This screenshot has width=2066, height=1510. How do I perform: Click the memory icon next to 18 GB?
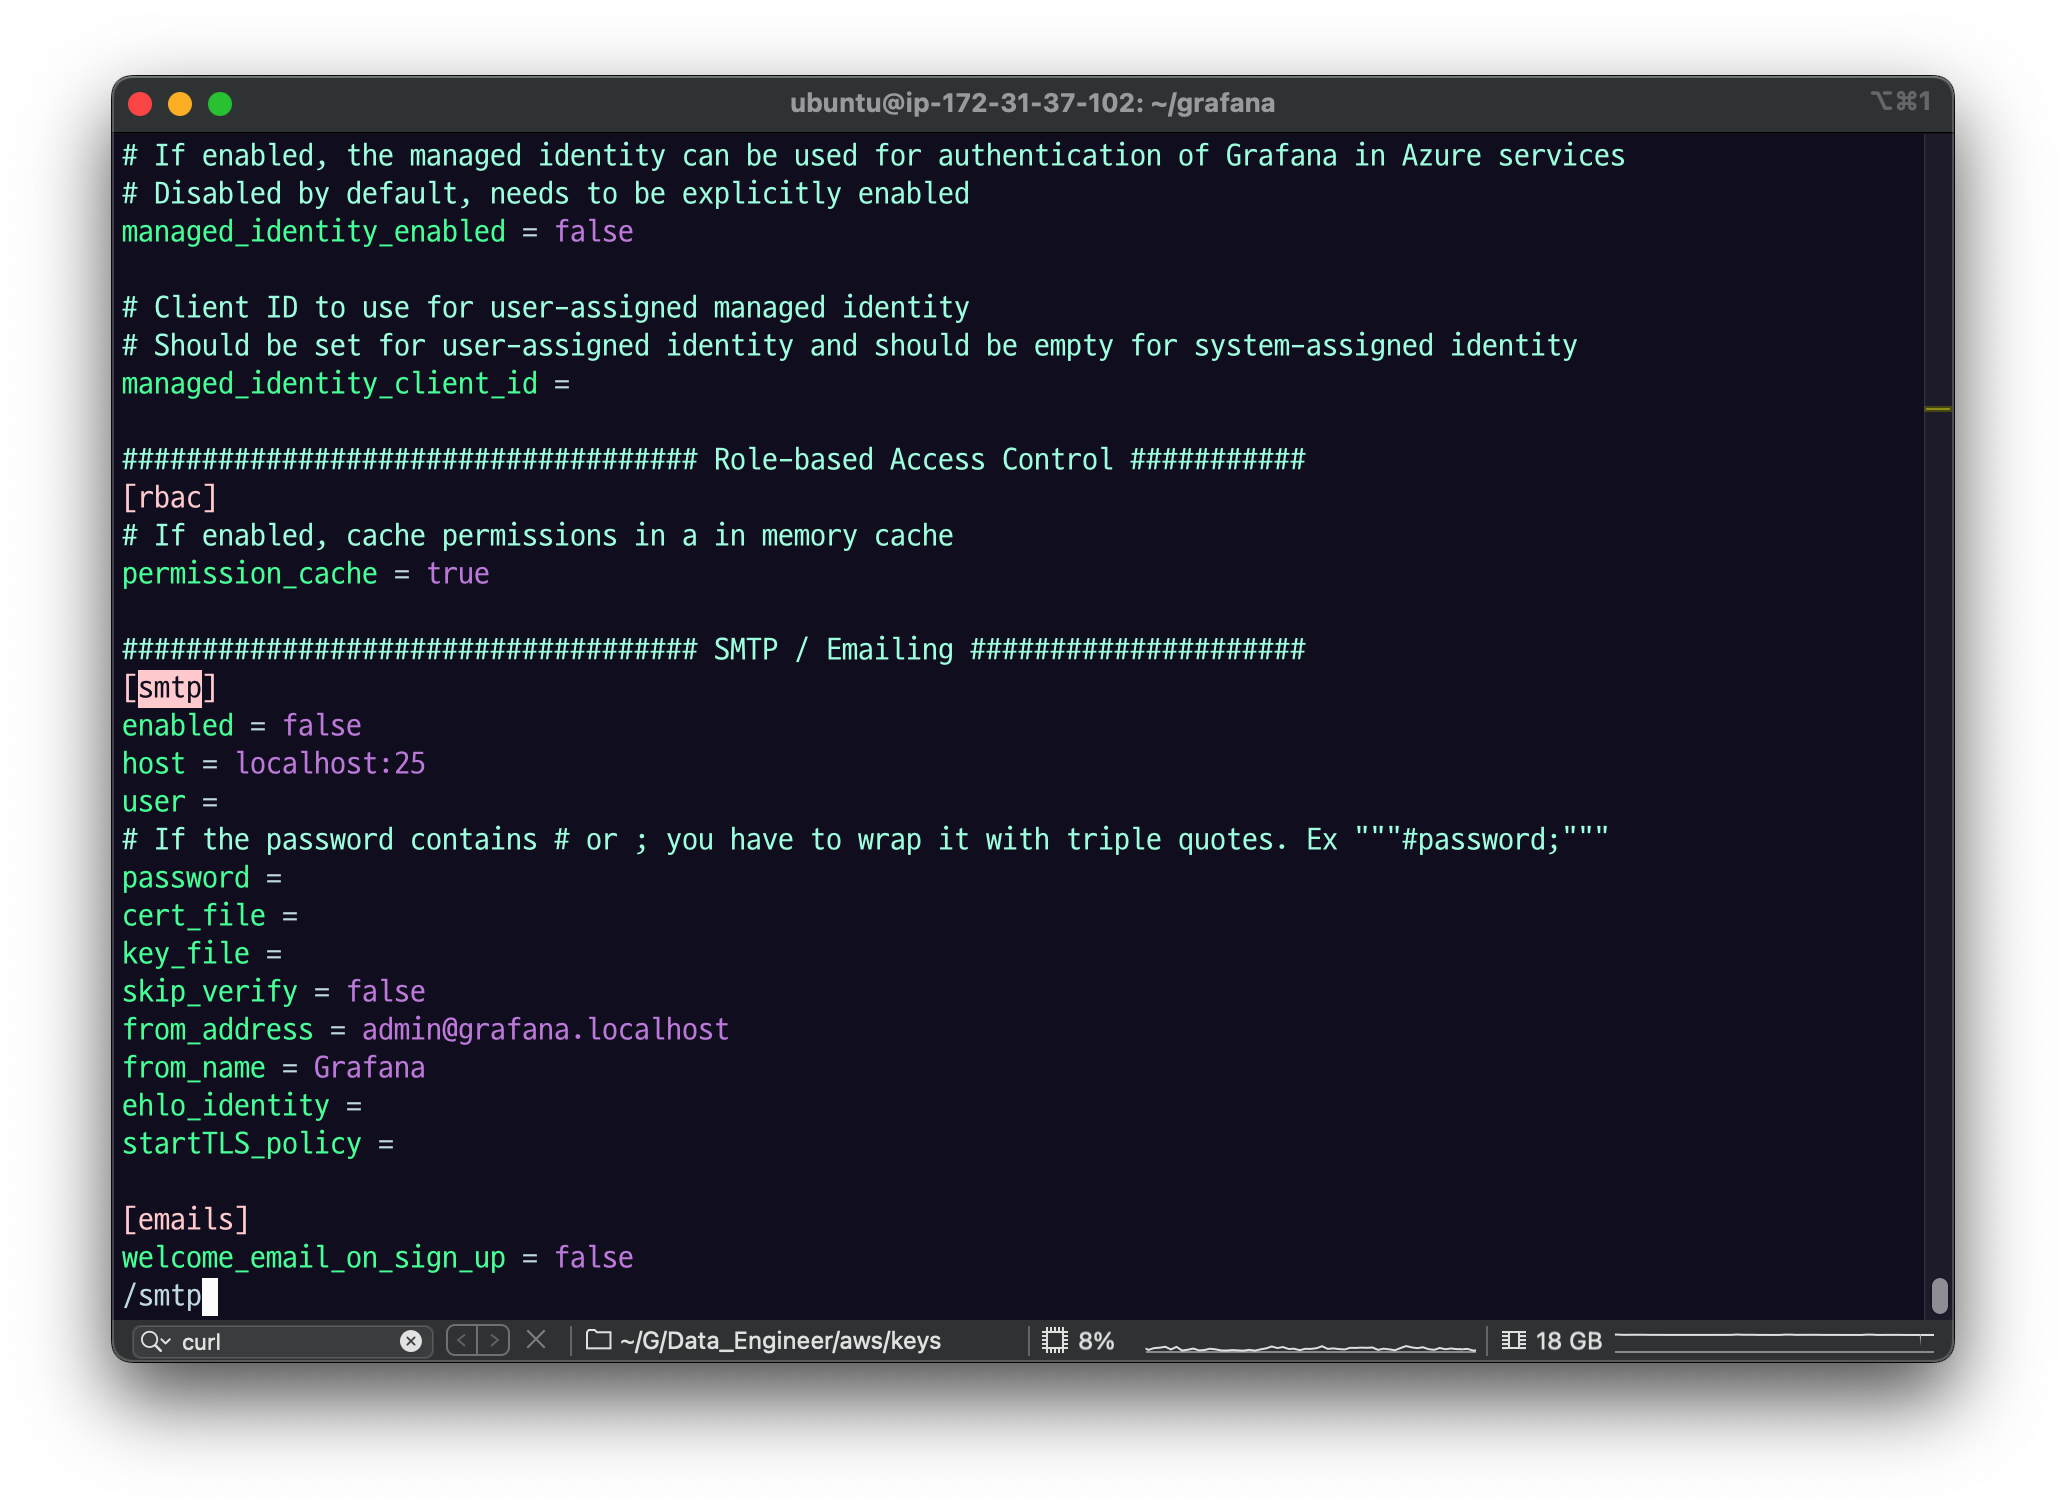(x=1513, y=1340)
